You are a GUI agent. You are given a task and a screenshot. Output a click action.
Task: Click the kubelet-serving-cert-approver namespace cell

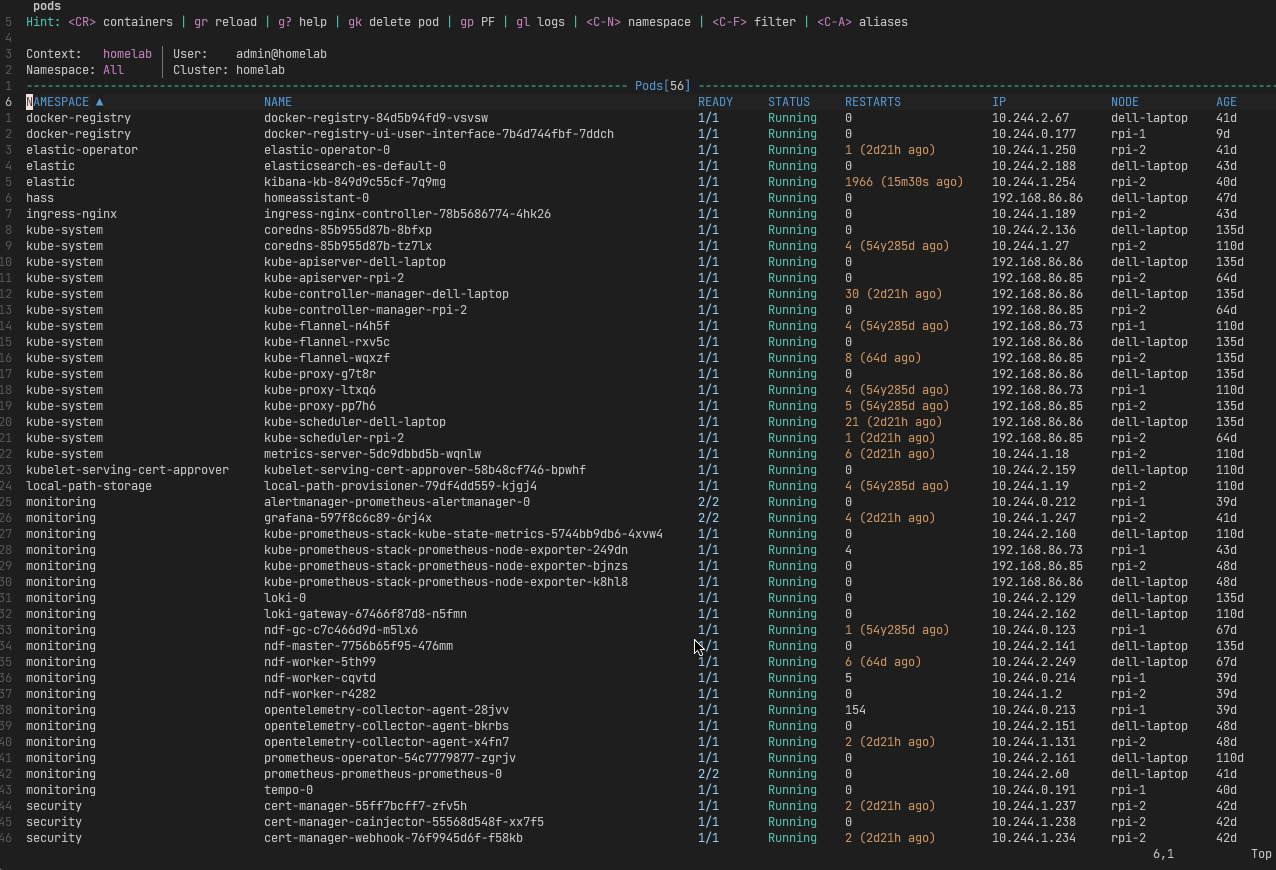tap(127, 470)
